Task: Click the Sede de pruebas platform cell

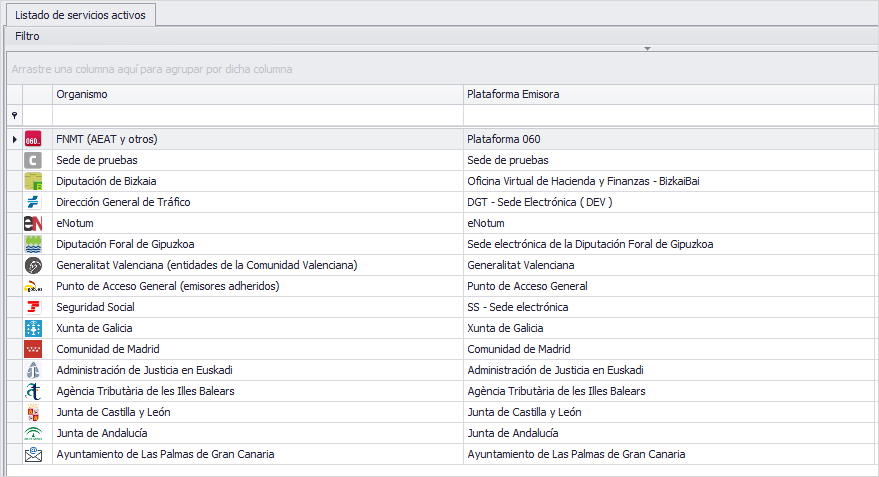Action: (x=669, y=160)
